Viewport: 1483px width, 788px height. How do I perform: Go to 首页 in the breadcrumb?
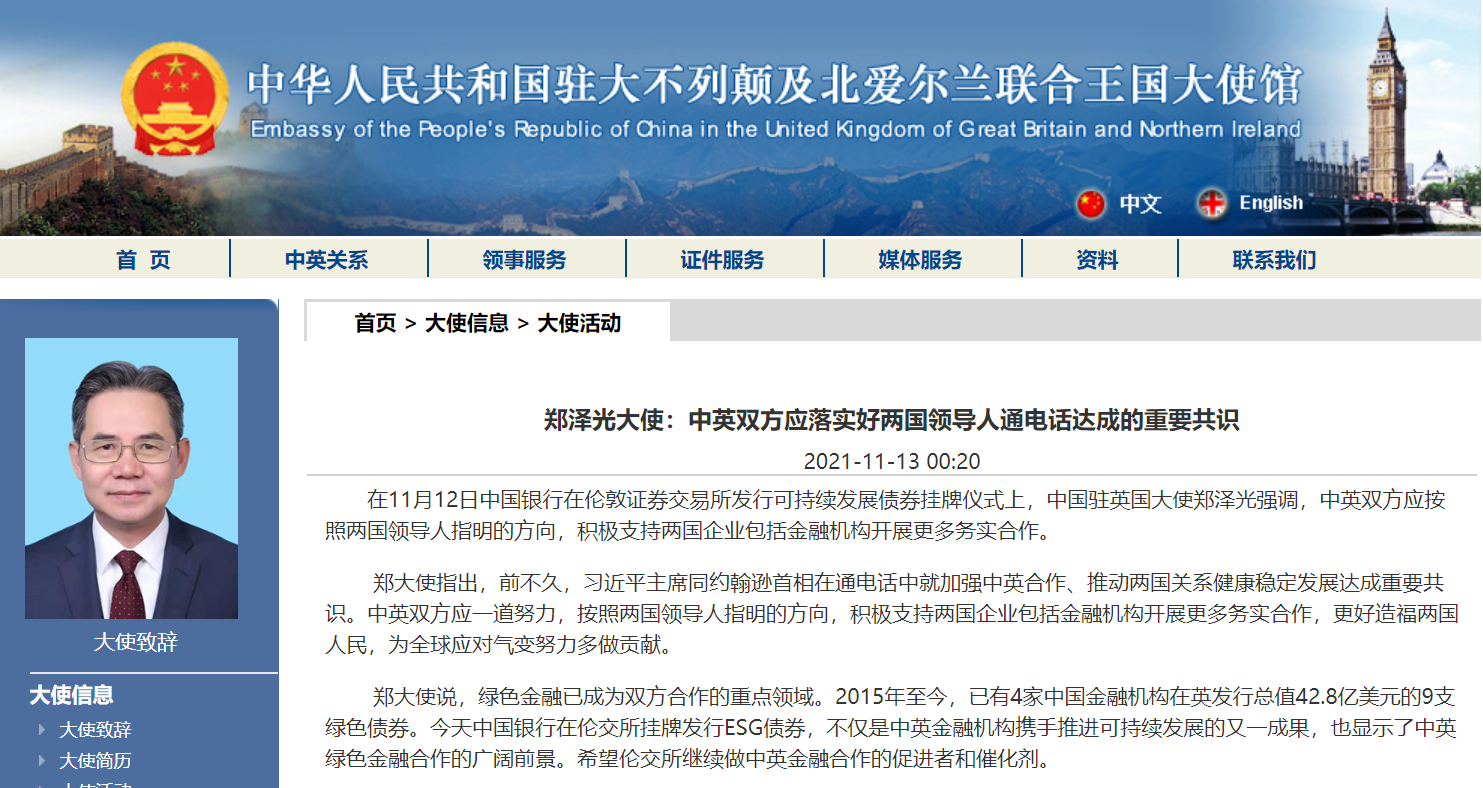point(375,323)
